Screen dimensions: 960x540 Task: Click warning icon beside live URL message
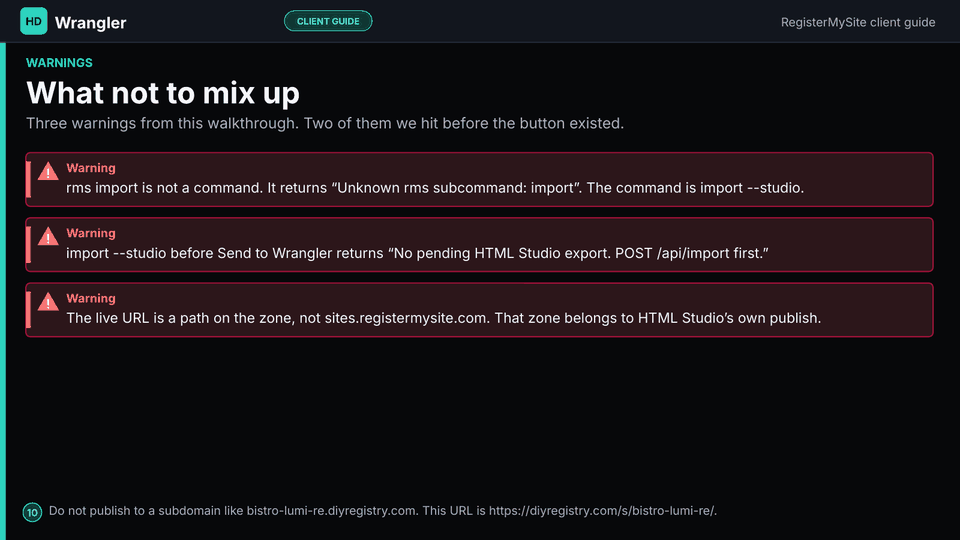[48, 302]
